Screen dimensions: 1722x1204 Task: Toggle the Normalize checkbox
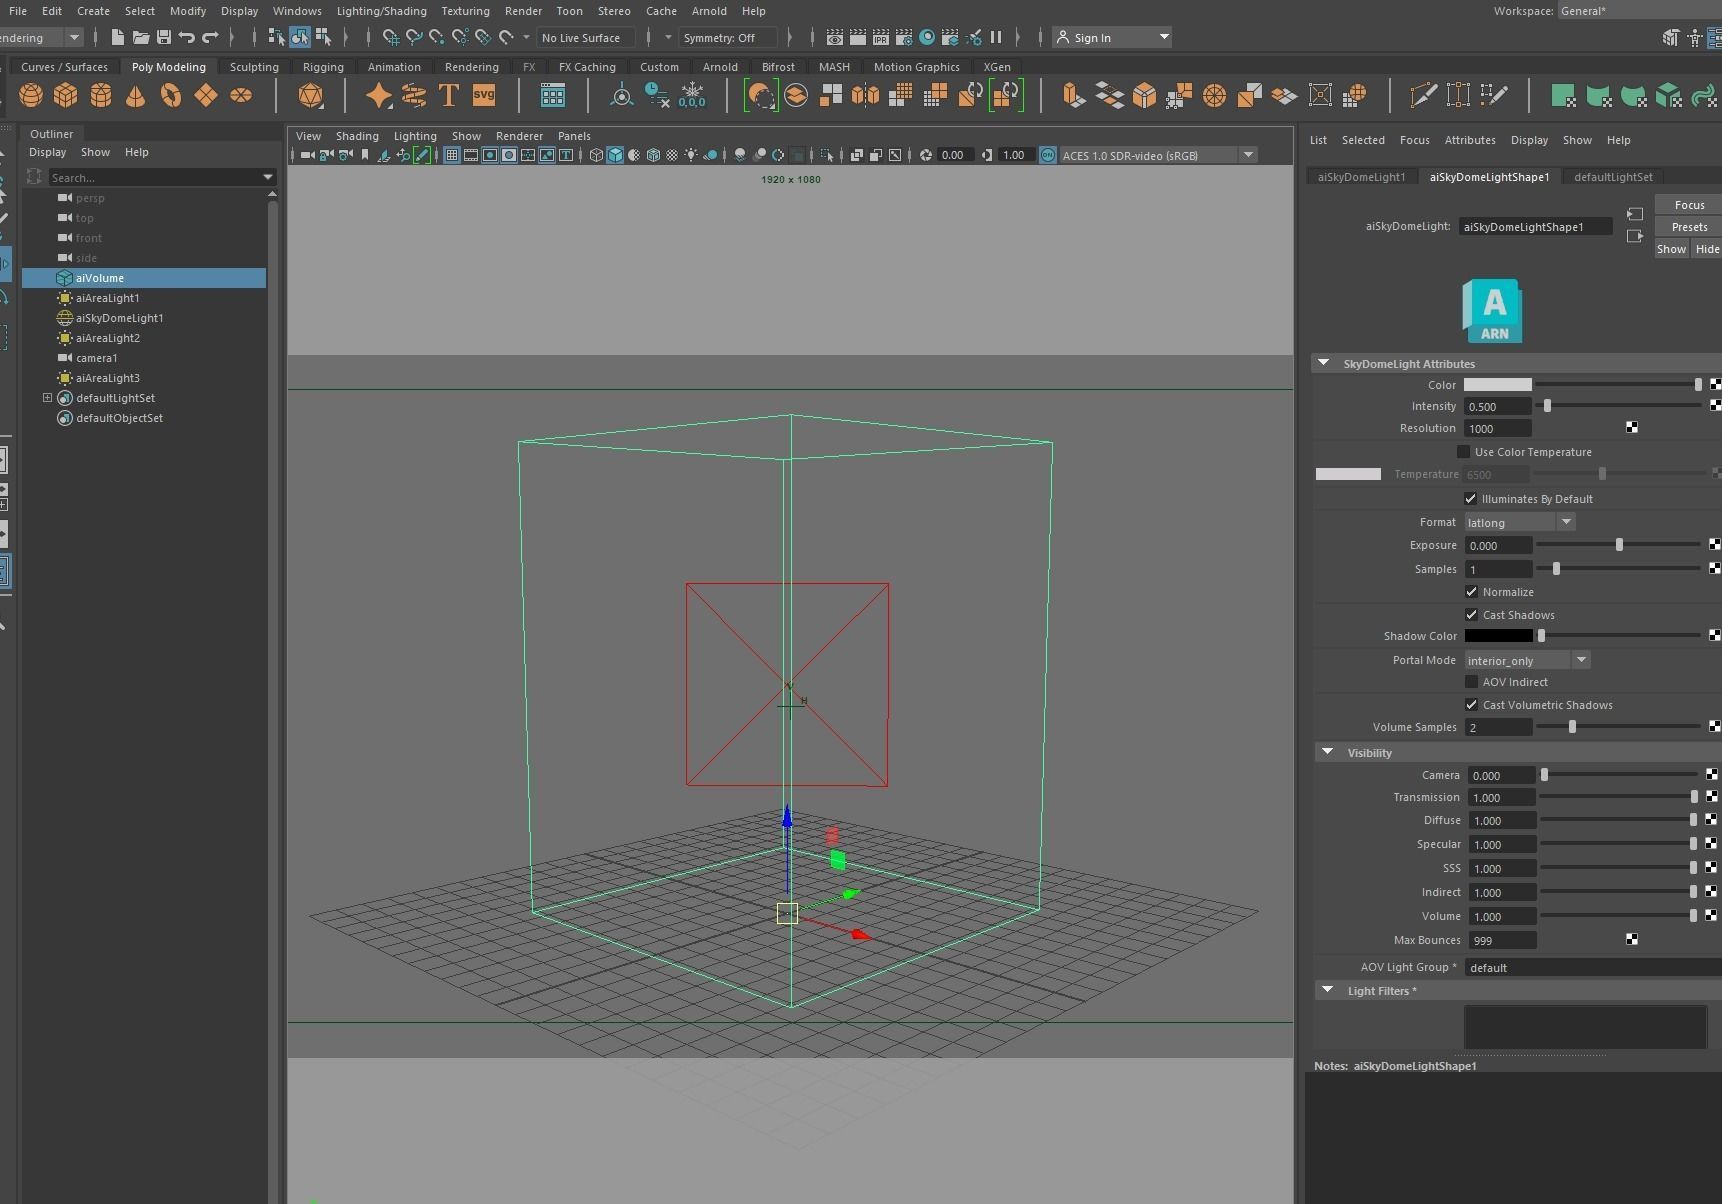pyautogui.click(x=1472, y=592)
